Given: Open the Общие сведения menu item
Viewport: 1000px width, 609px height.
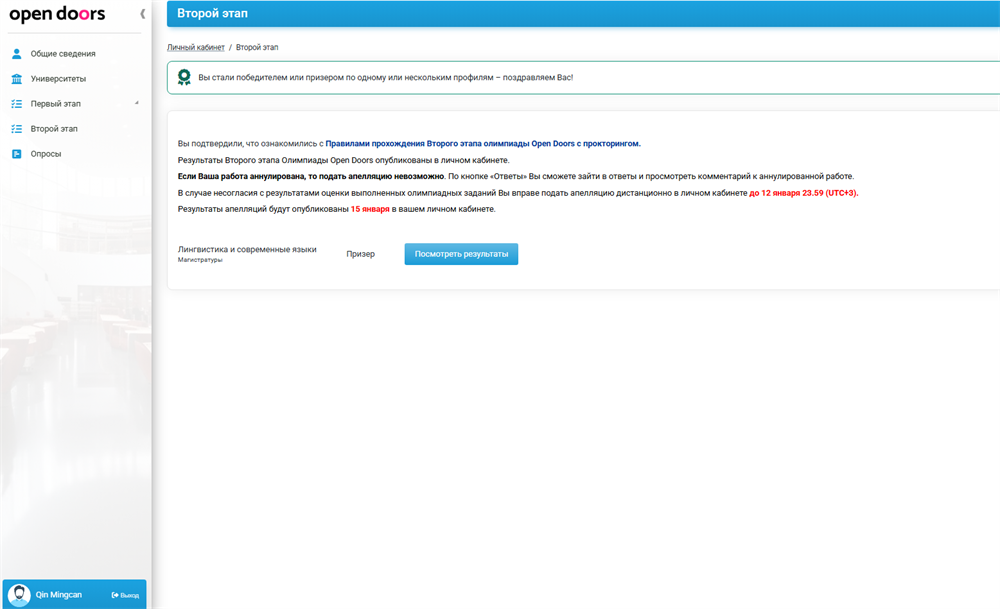Looking at the screenshot, I should click(63, 54).
